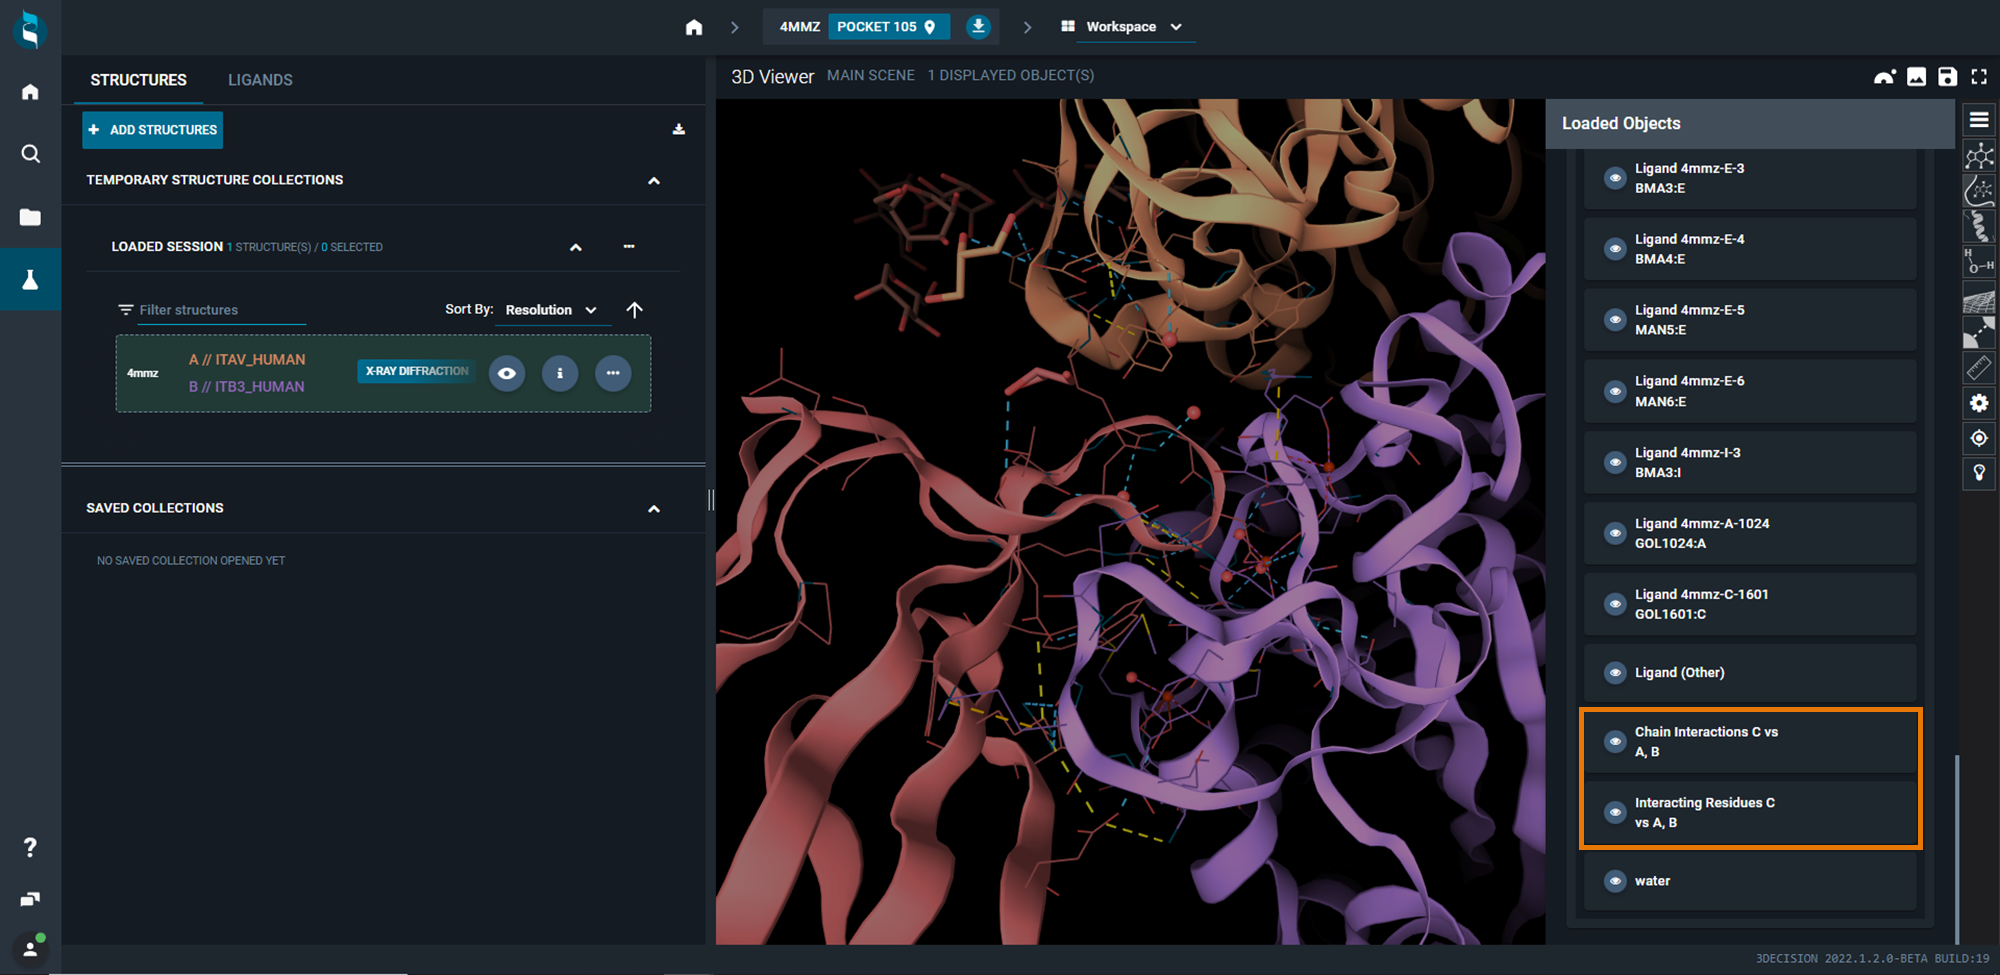
Task: Click the protein helix ribbon icon
Action: coord(1978,227)
